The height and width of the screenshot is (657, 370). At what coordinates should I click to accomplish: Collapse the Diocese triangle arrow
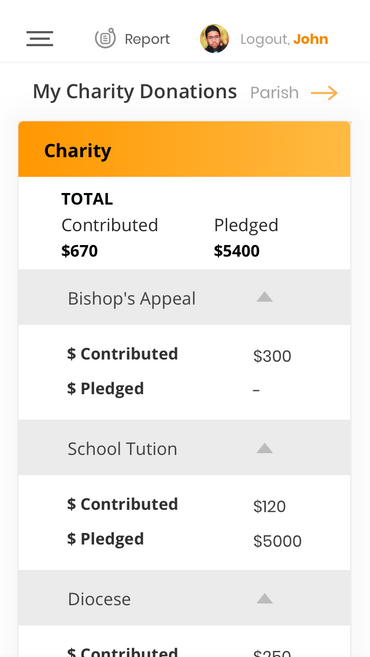pyautogui.click(x=264, y=598)
